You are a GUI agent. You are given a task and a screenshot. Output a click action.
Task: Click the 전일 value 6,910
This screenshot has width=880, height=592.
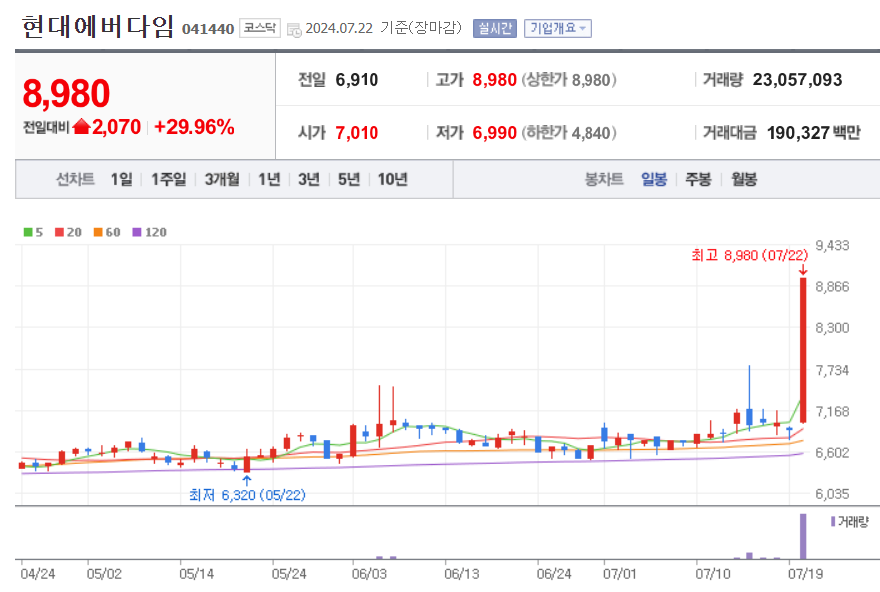click(x=357, y=80)
